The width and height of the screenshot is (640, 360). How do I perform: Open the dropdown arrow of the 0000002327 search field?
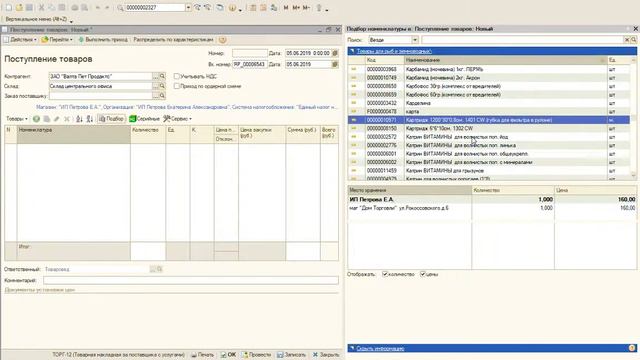(188, 8)
